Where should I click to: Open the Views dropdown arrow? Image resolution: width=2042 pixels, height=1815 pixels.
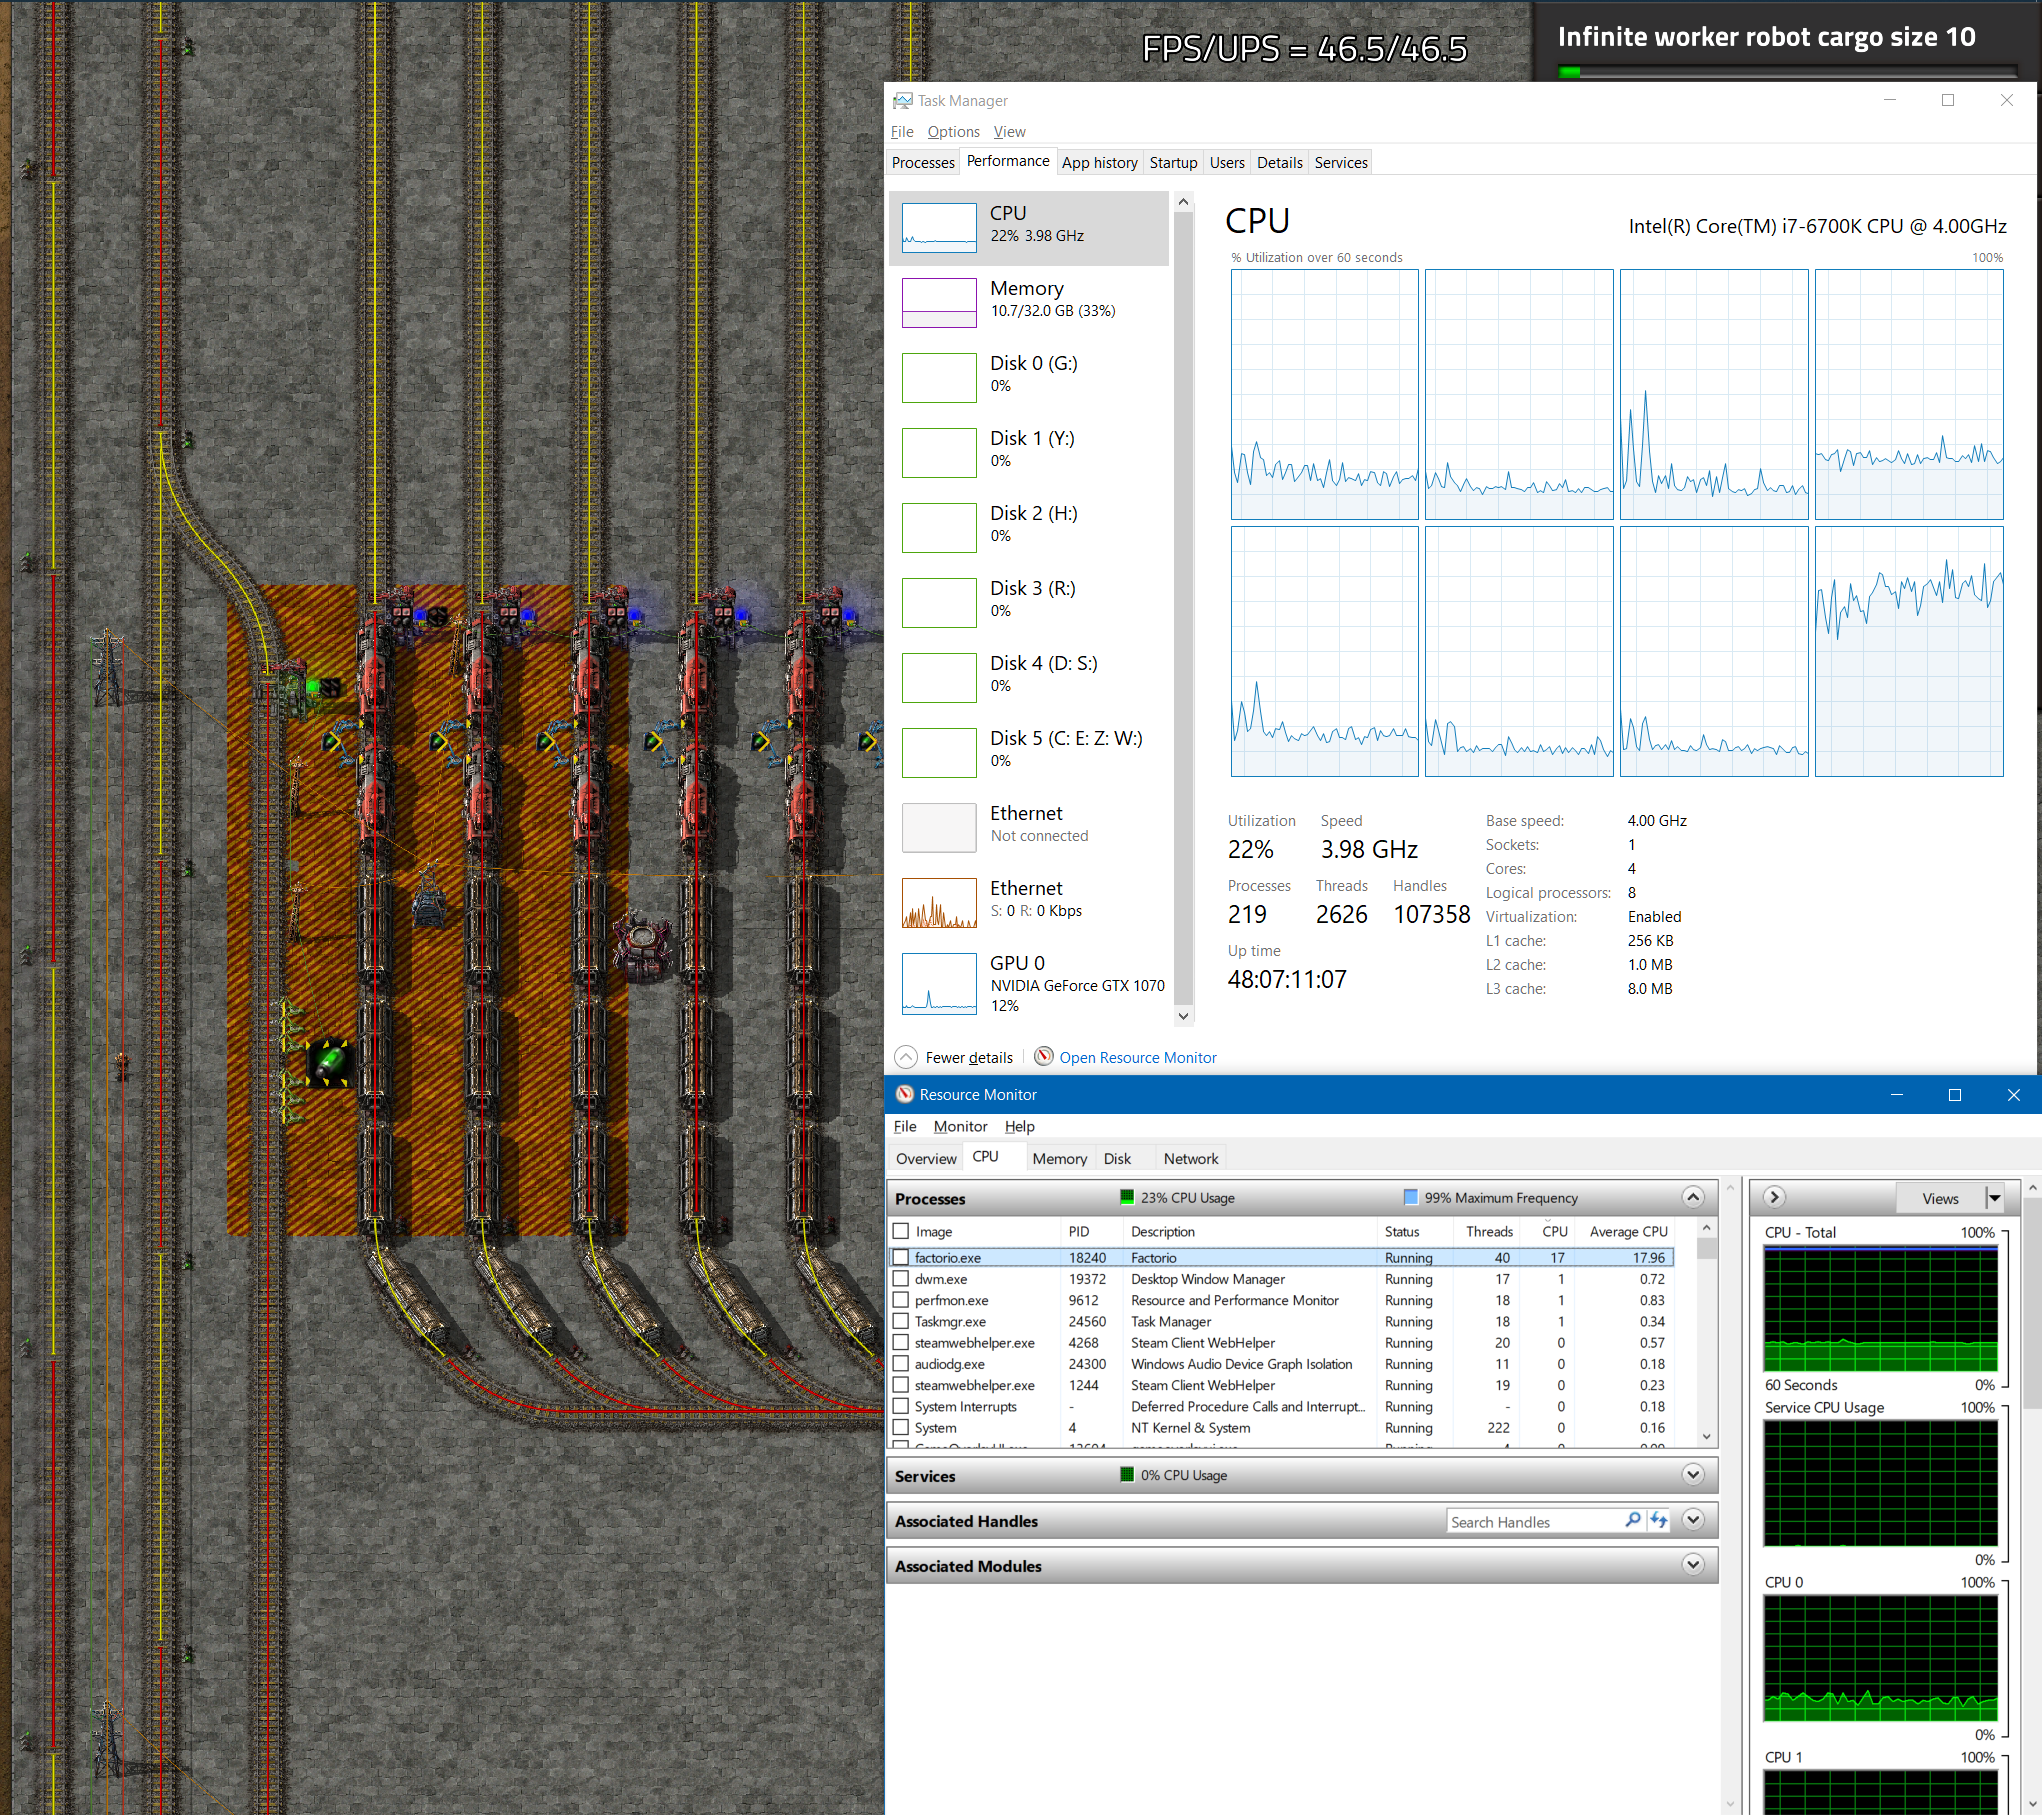point(1994,1198)
